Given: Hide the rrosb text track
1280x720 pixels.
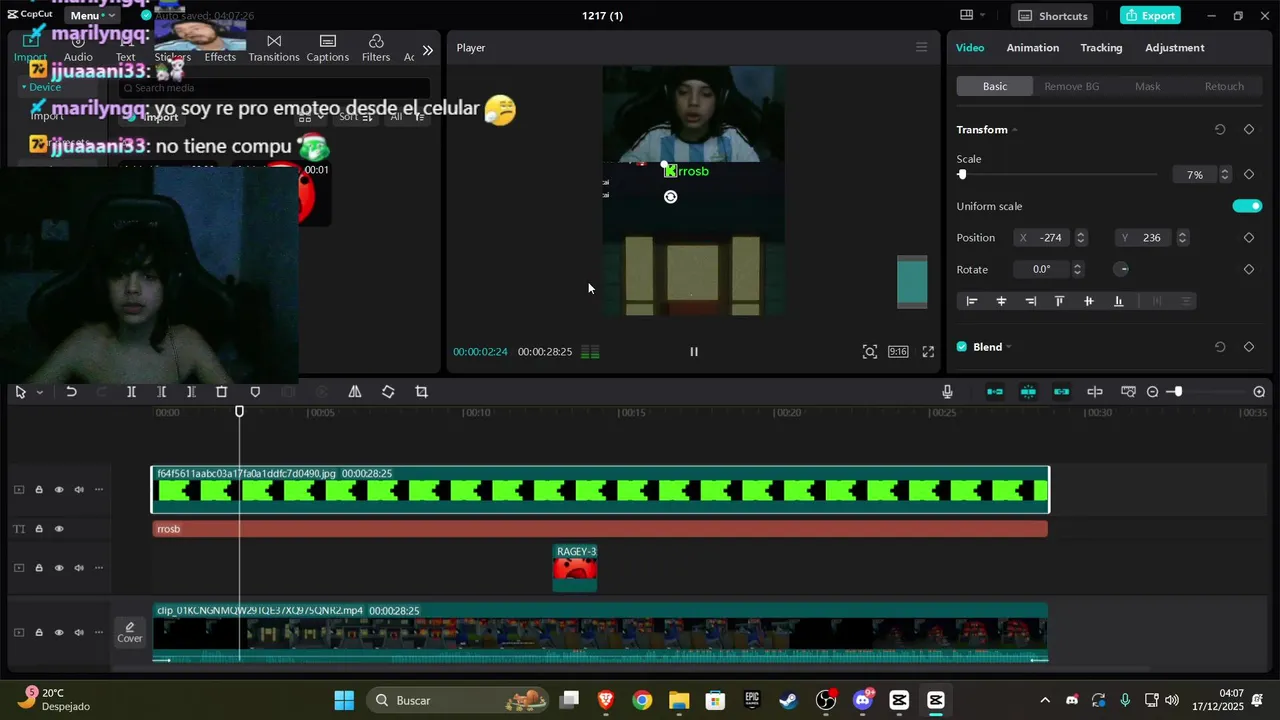Looking at the screenshot, I should point(59,529).
